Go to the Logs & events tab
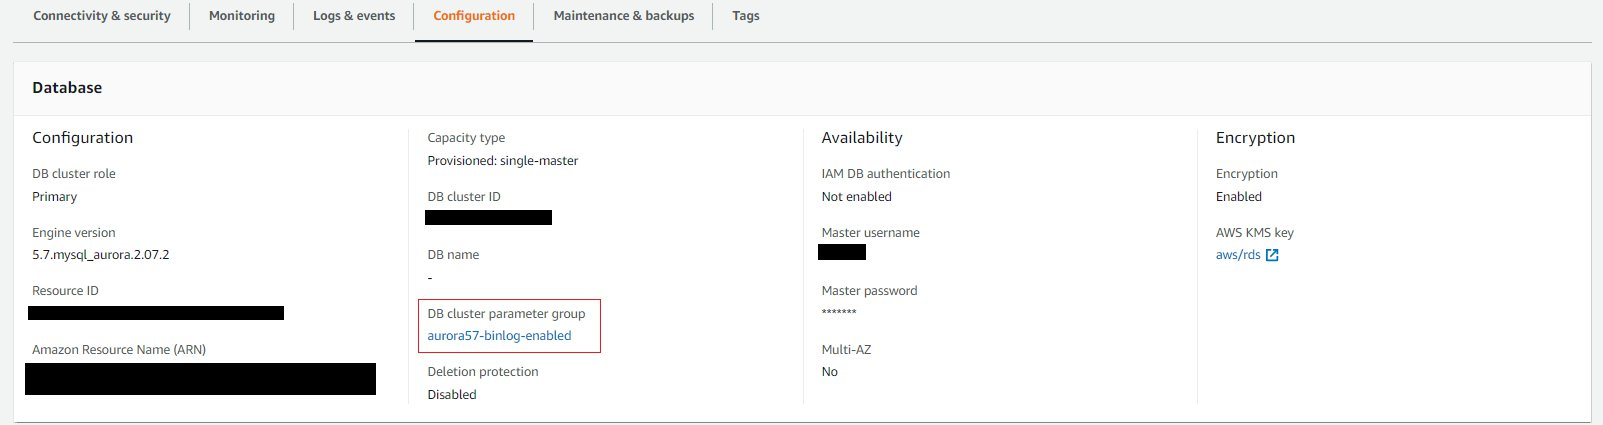Image resolution: width=1603 pixels, height=425 pixels. click(354, 16)
